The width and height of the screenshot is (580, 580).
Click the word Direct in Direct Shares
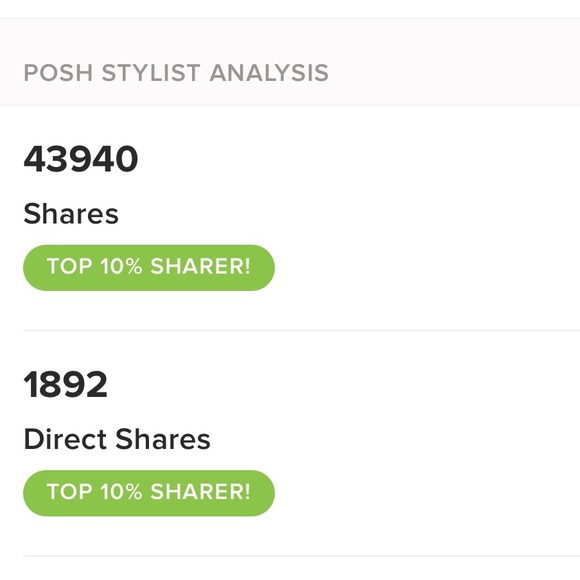pyautogui.click(x=65, y=439)
